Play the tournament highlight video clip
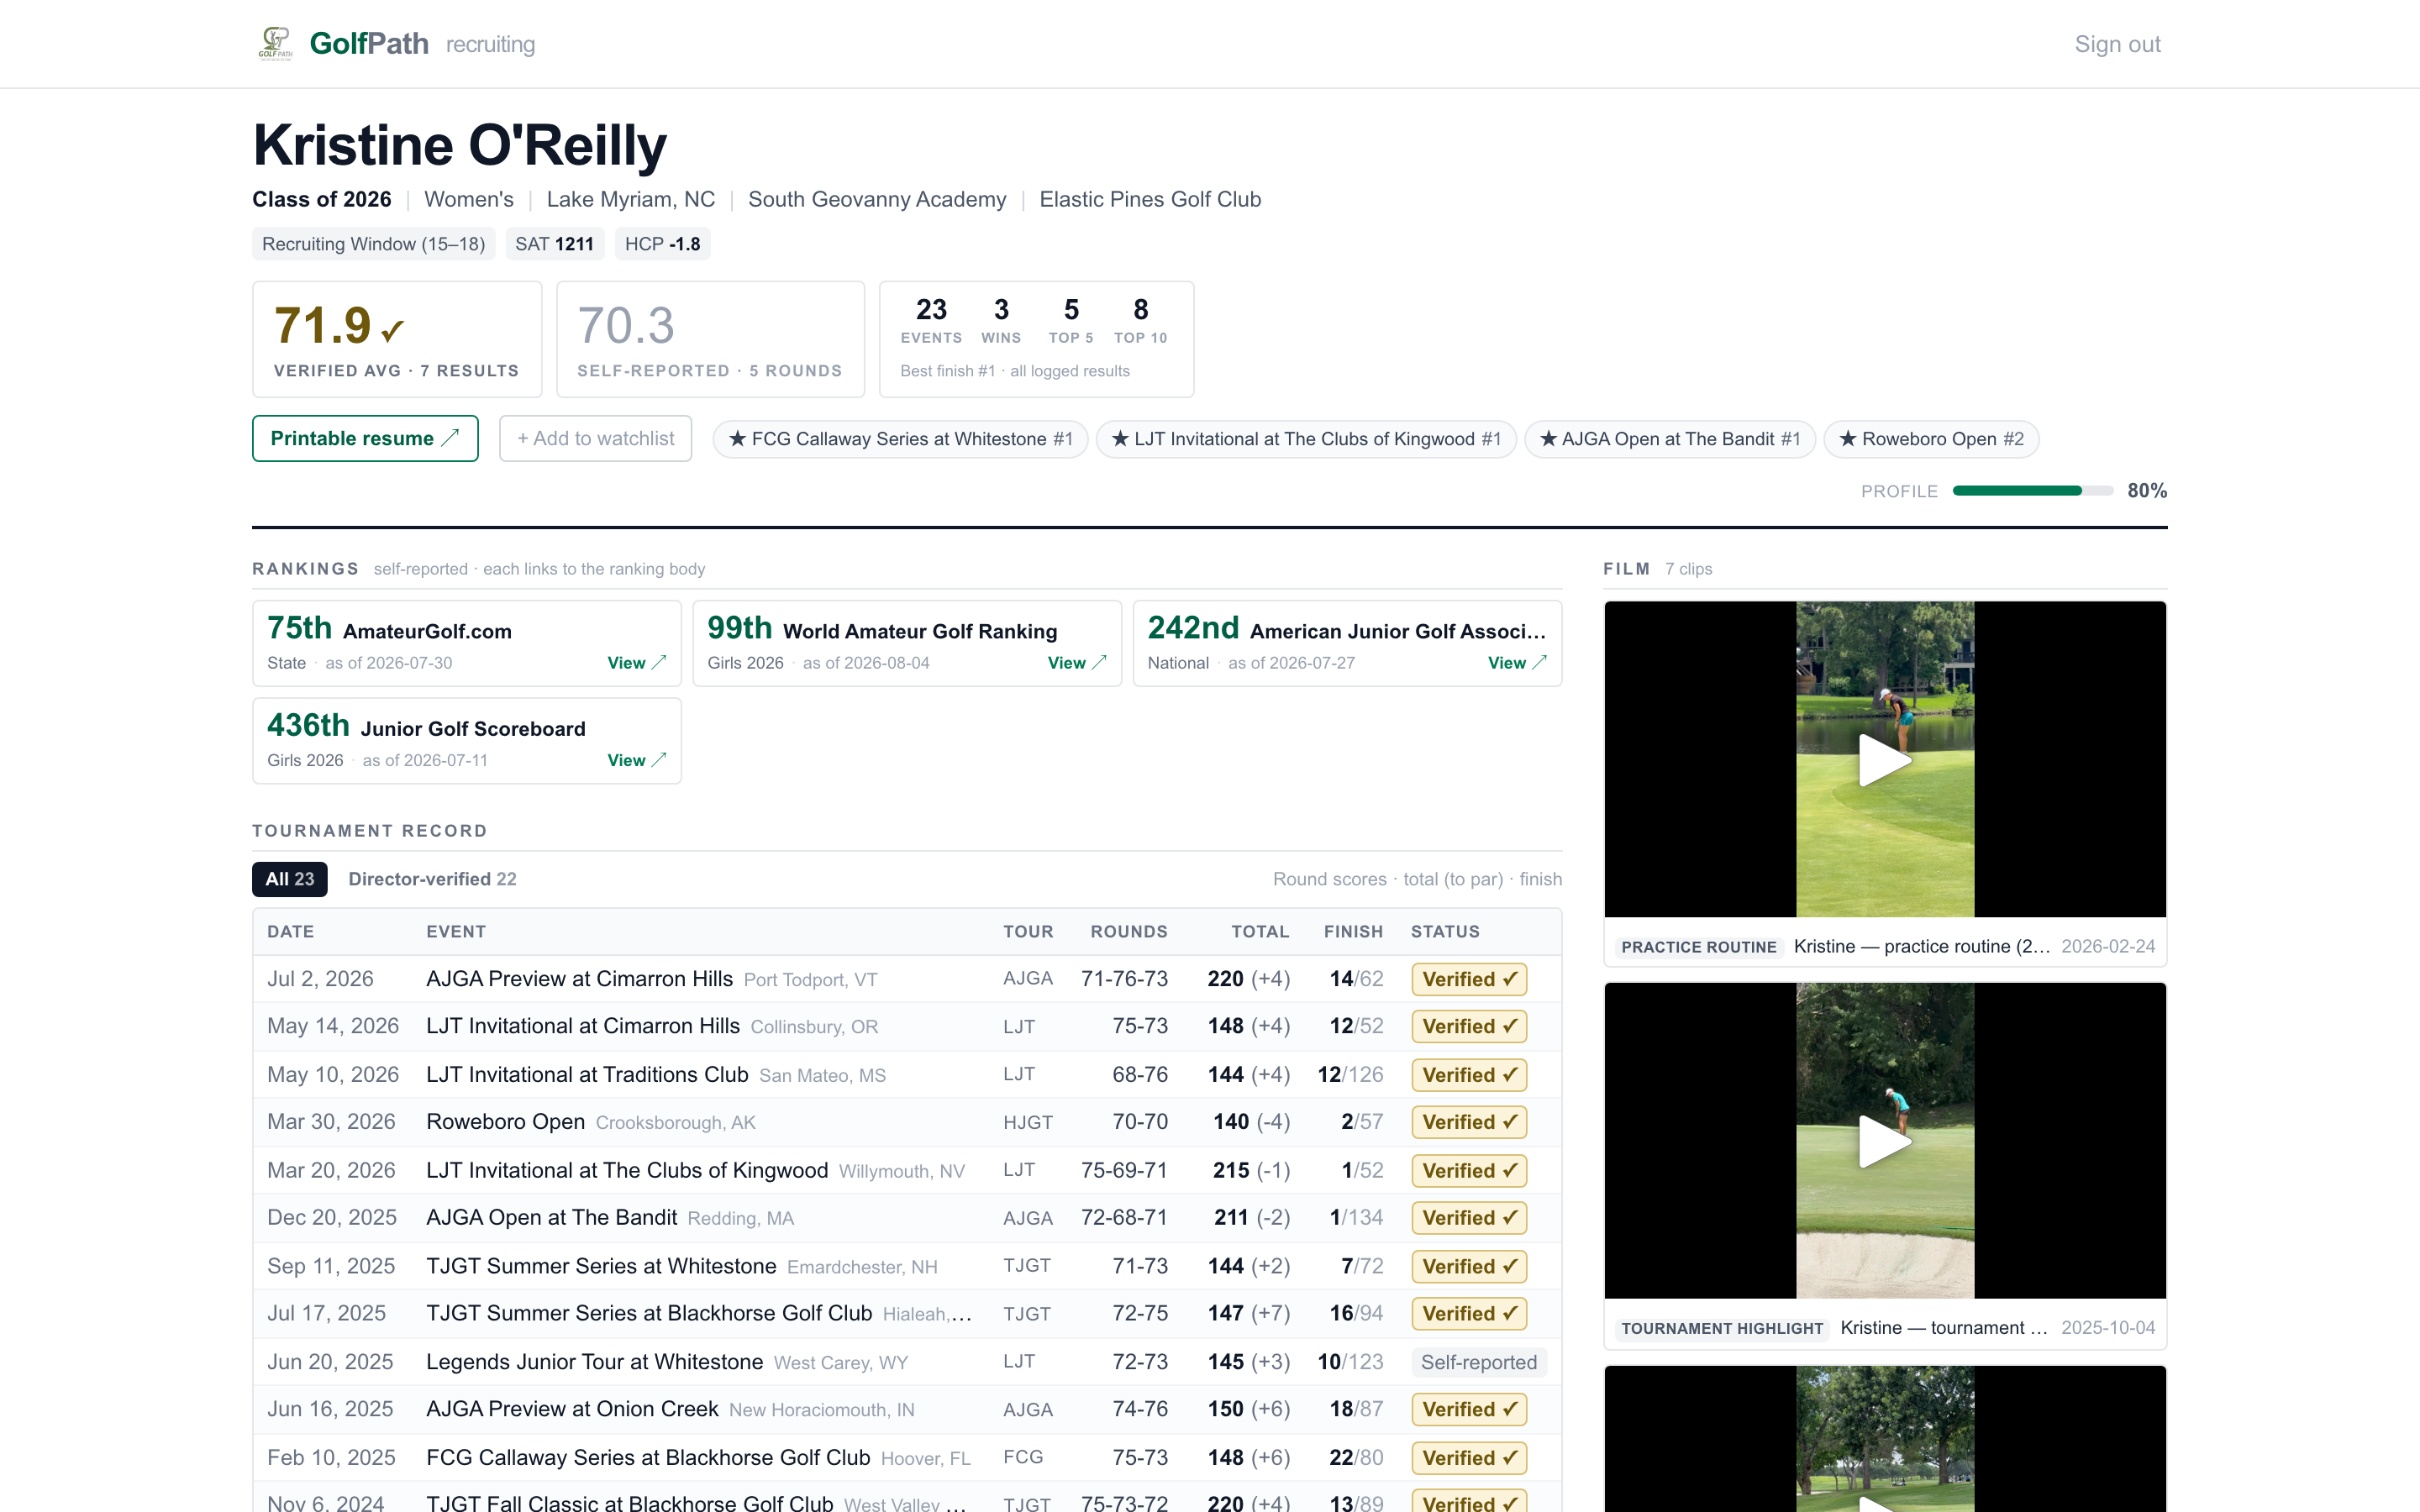The height and width of the screenshot is (1512, 2420). [x=1885, y=1140]
